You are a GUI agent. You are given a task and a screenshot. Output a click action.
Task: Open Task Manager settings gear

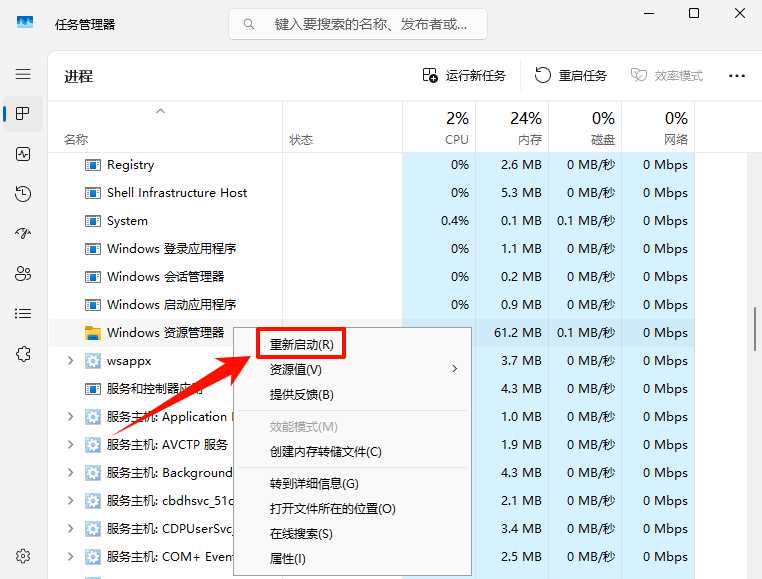23,556
